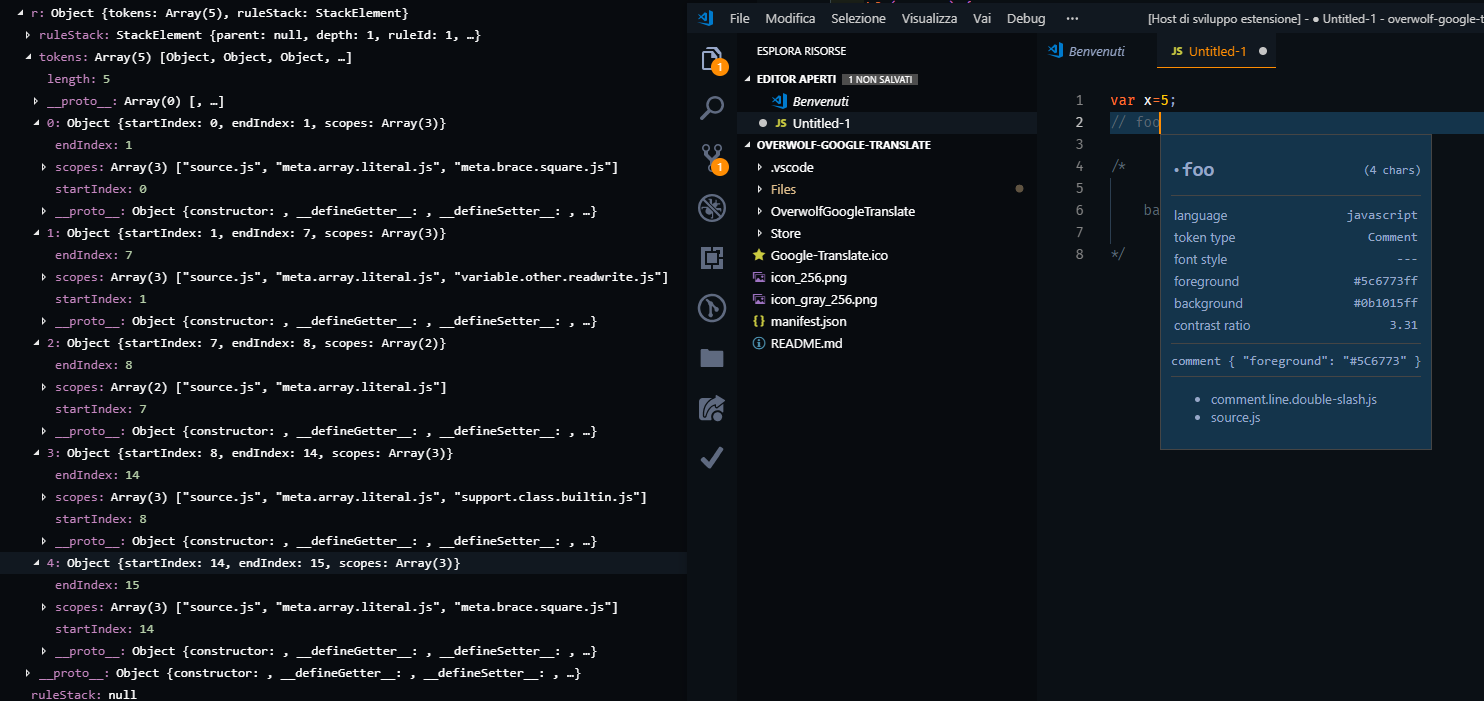The width and height of the screenshot is (1484, 701).
Task: Click the closing comment '*/' on line 8
Action: [1118, 254]
